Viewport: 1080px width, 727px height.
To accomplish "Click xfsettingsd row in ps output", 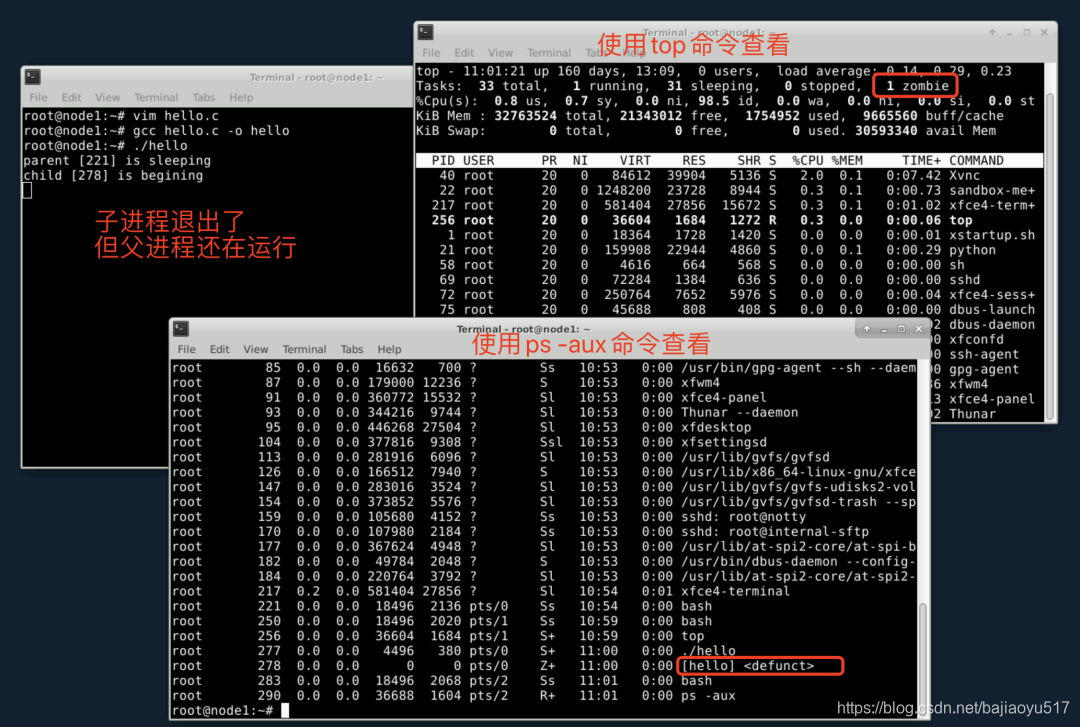I will 544,442.
